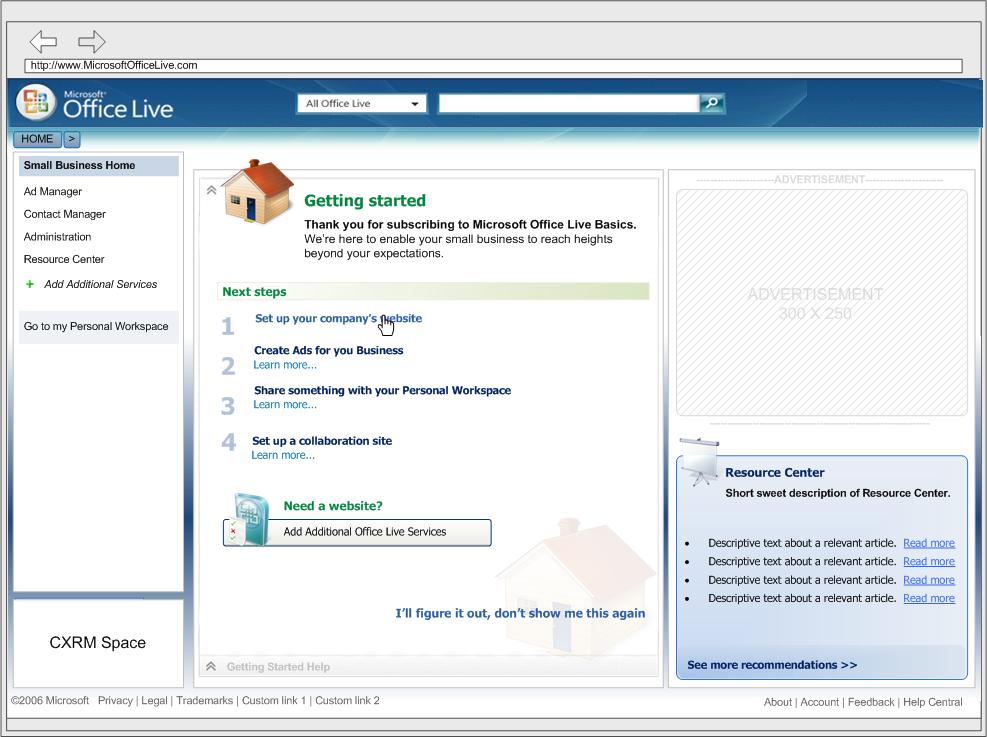Select Small Business Home in sidebar
Image resolution: width=987 pixels, height=737 pixels.
99,166
